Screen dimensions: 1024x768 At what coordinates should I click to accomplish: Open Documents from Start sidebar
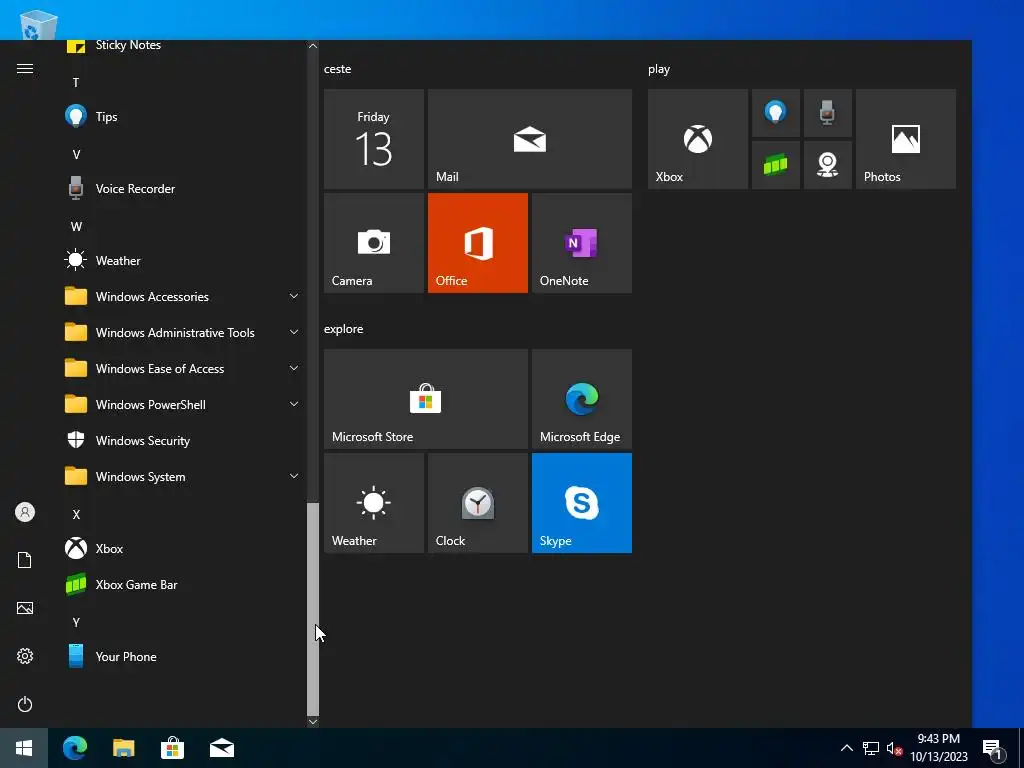[x=25, y=560]
